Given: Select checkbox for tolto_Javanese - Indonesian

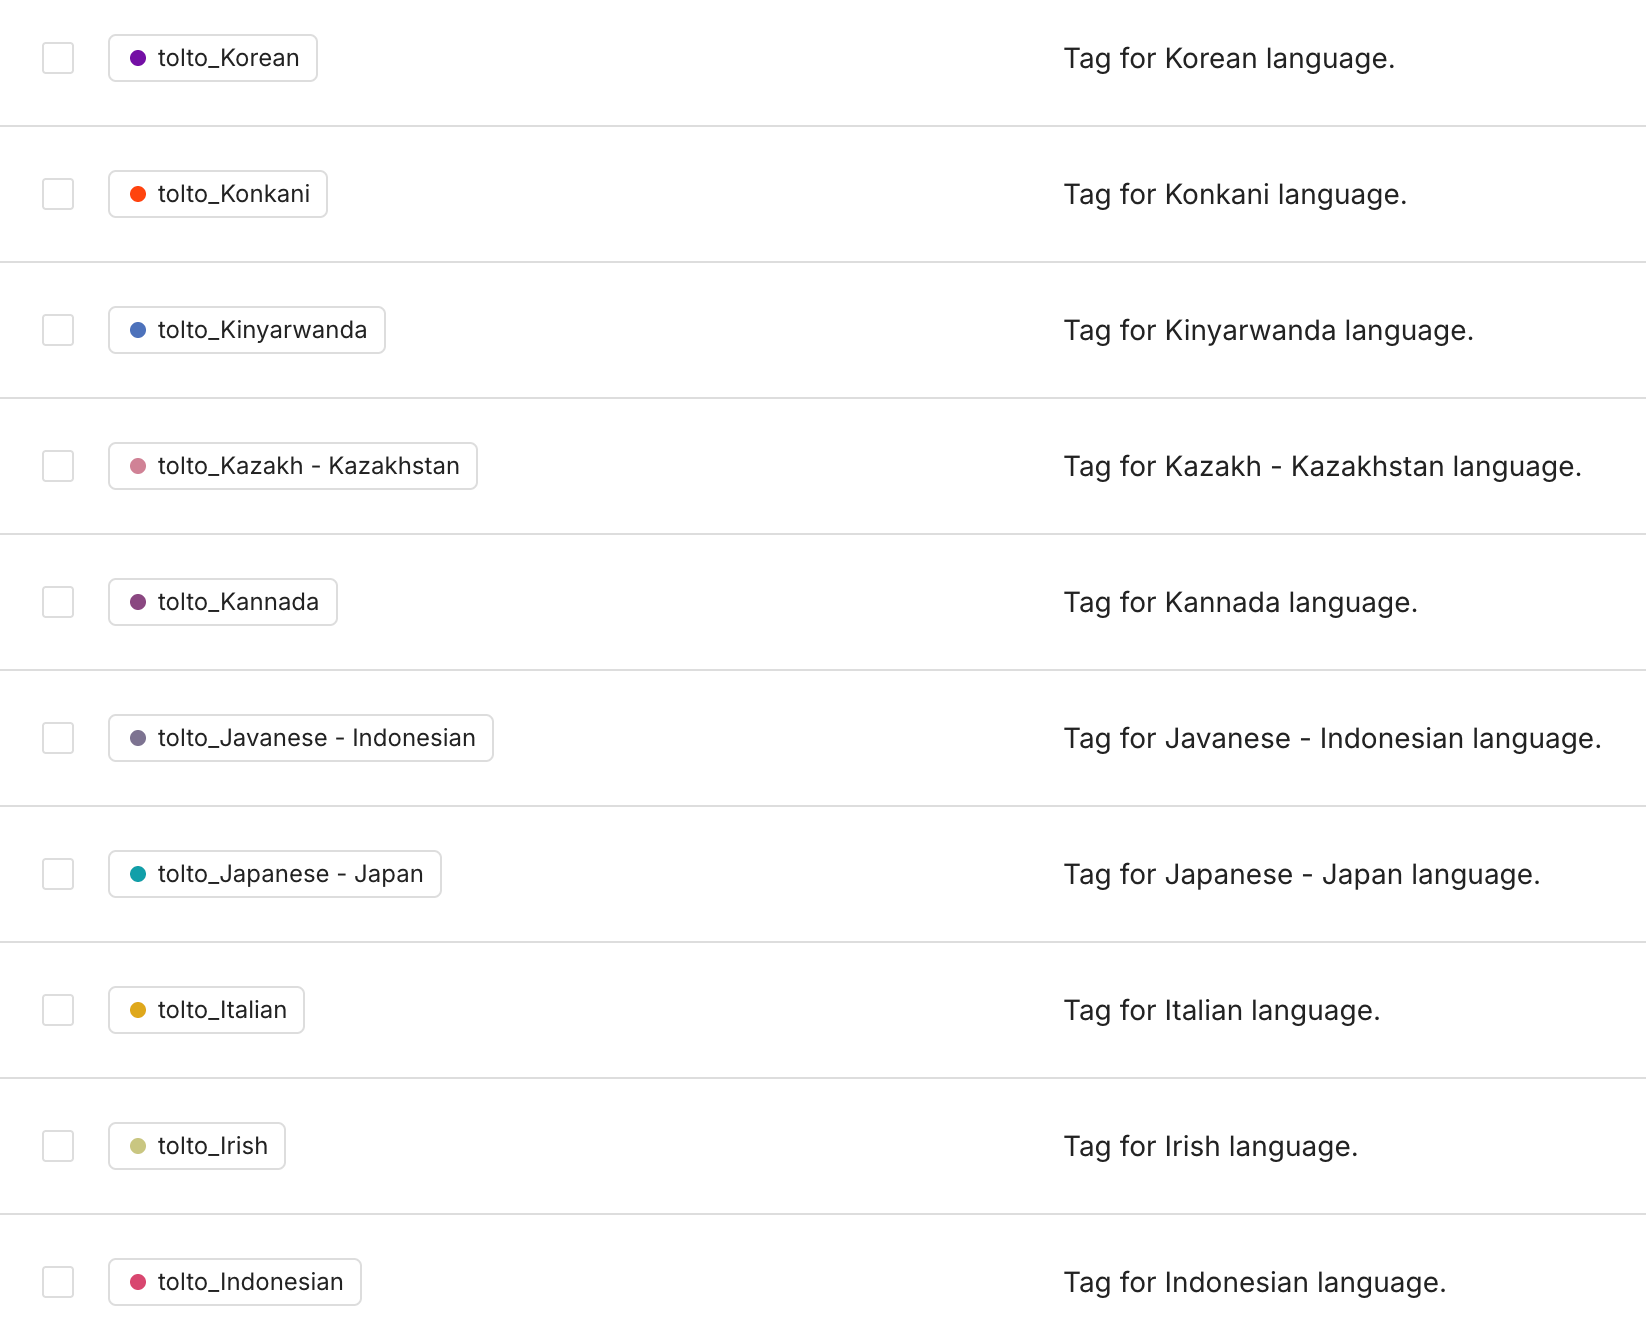Looking at the screenshot, I should (58, 738).
